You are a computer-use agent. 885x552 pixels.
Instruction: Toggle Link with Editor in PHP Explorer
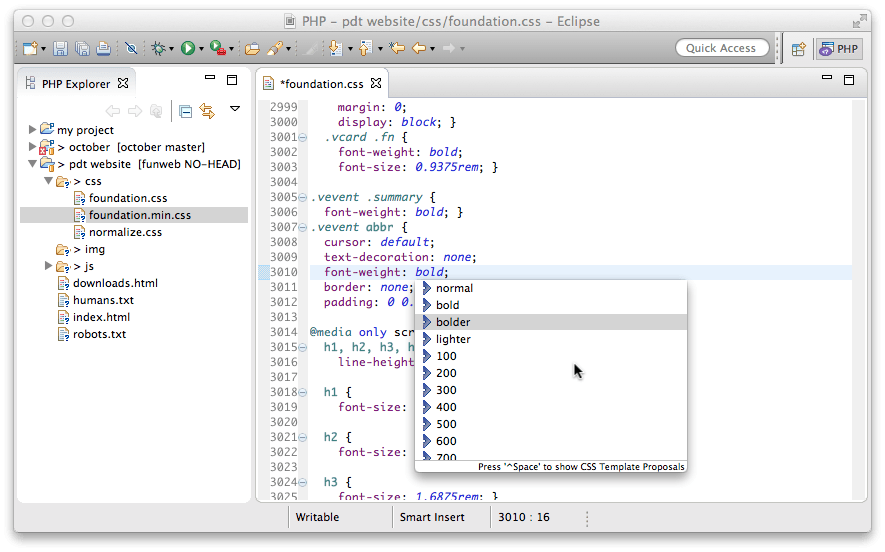click(207, 111)
